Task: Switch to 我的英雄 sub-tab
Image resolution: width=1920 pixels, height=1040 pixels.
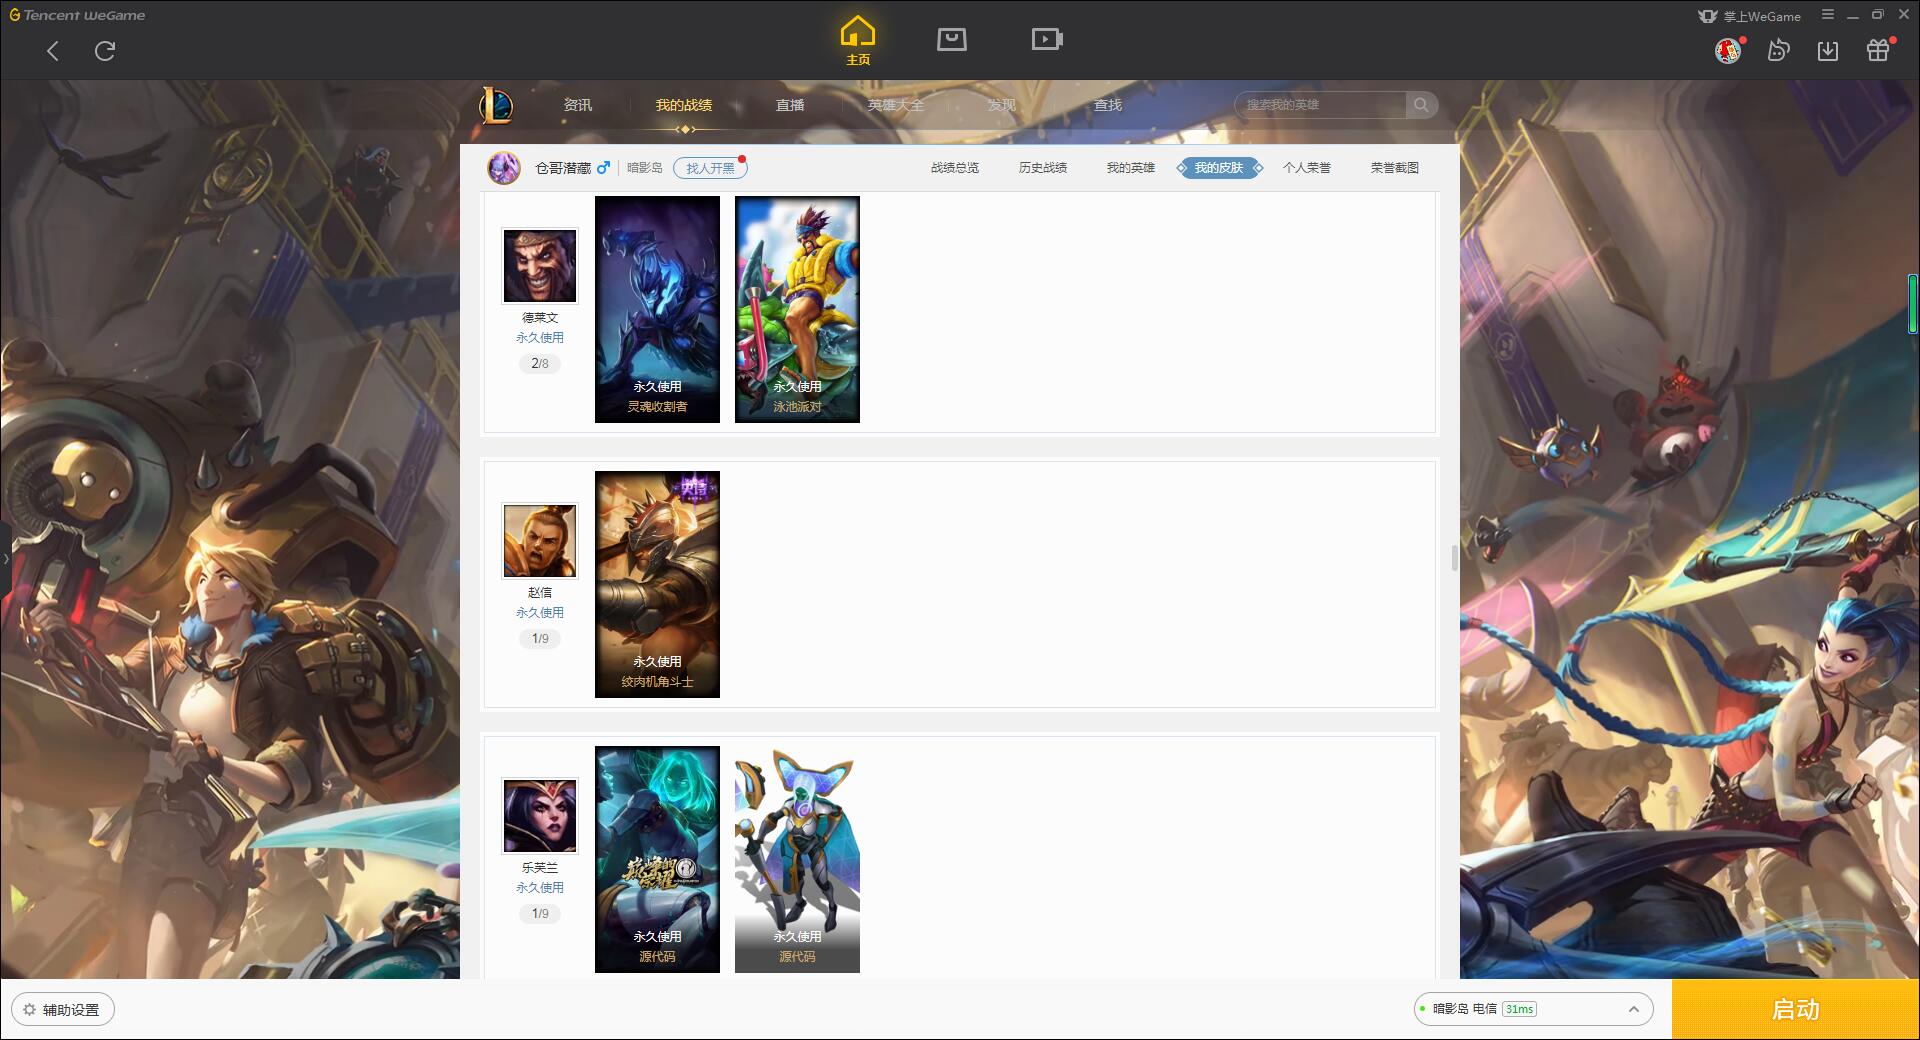Action: 1131,168
